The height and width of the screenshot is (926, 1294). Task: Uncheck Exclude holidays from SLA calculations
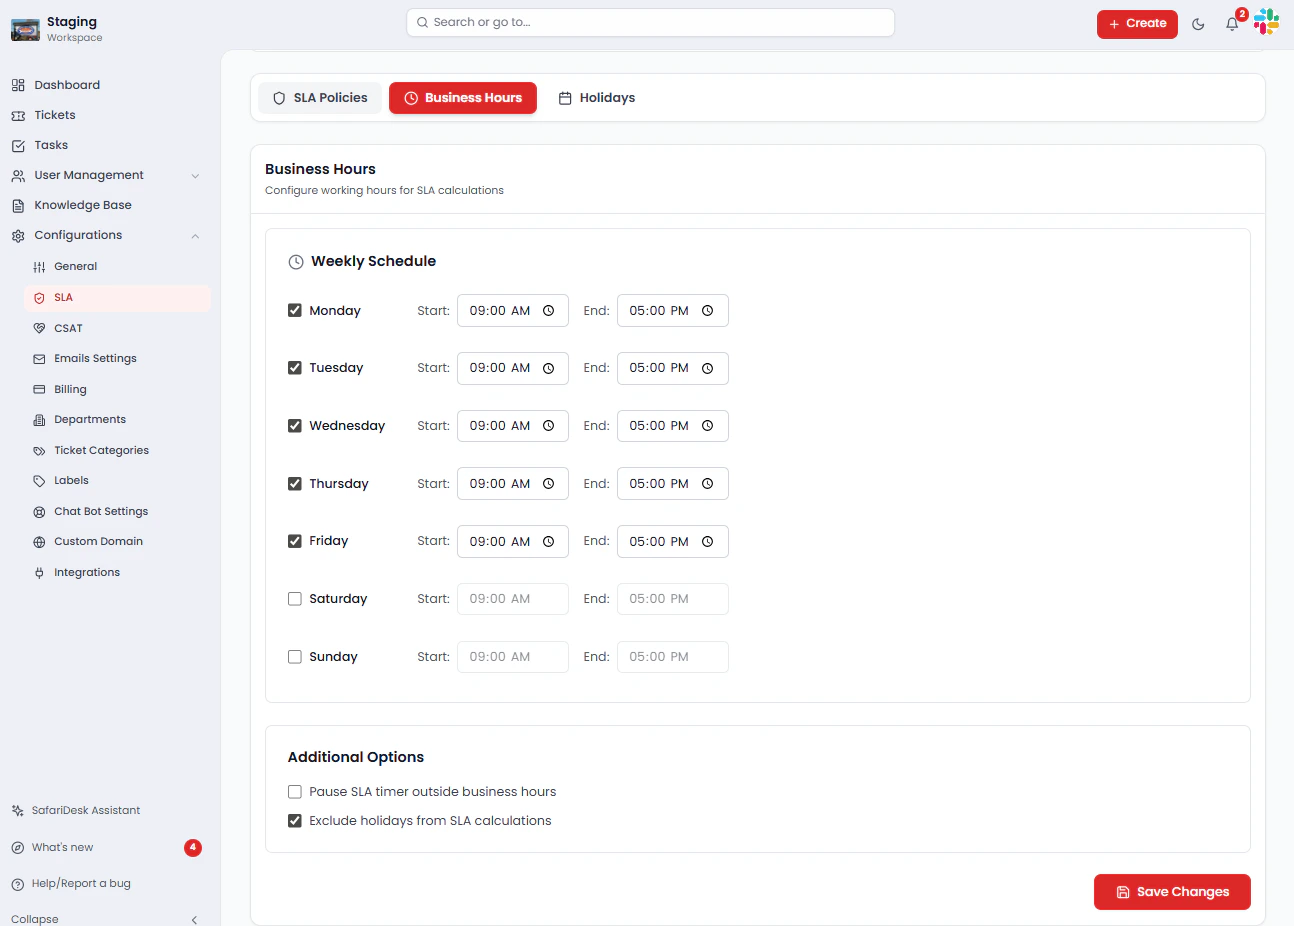click(295, 821)
